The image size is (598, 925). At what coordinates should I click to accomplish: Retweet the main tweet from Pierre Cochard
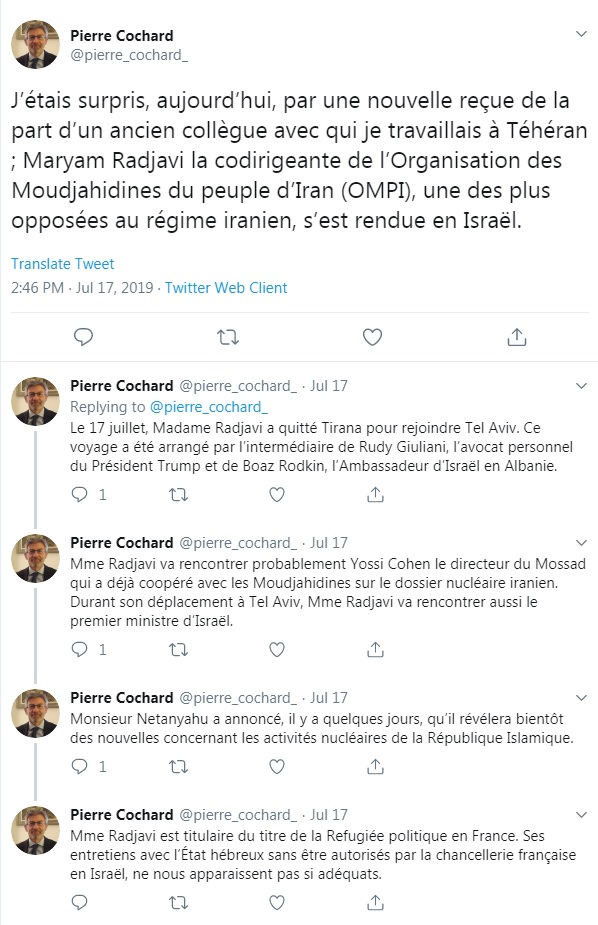pos(228,337)
